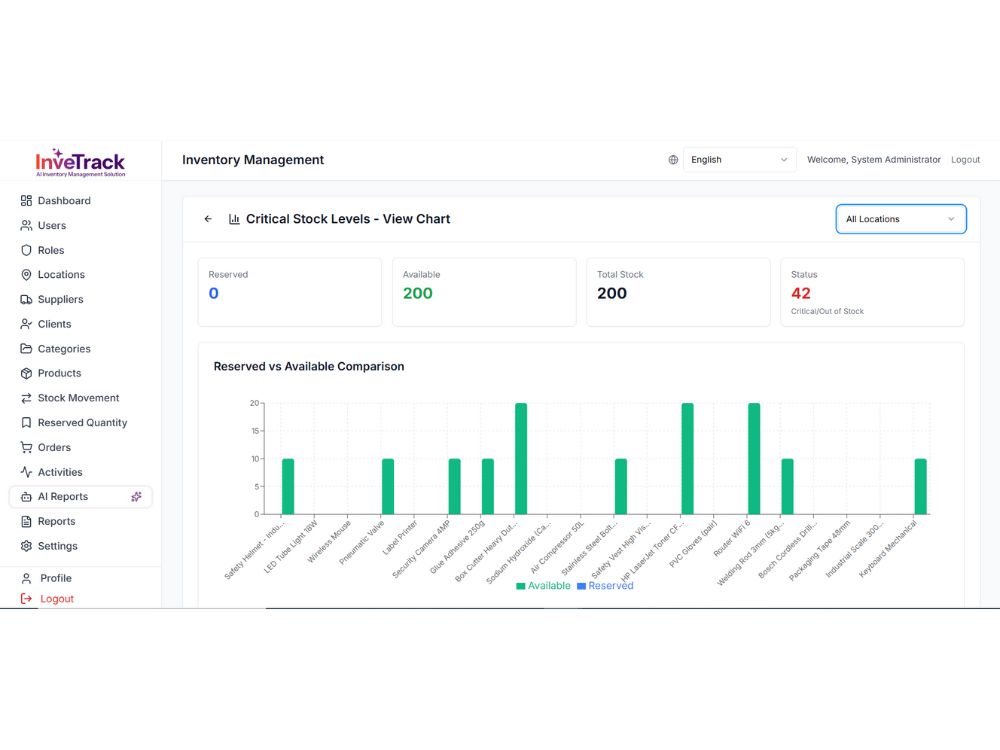Click the bar chart icon in title
This screenshot has width=1000, height=750.
click(x=234, y=219)
